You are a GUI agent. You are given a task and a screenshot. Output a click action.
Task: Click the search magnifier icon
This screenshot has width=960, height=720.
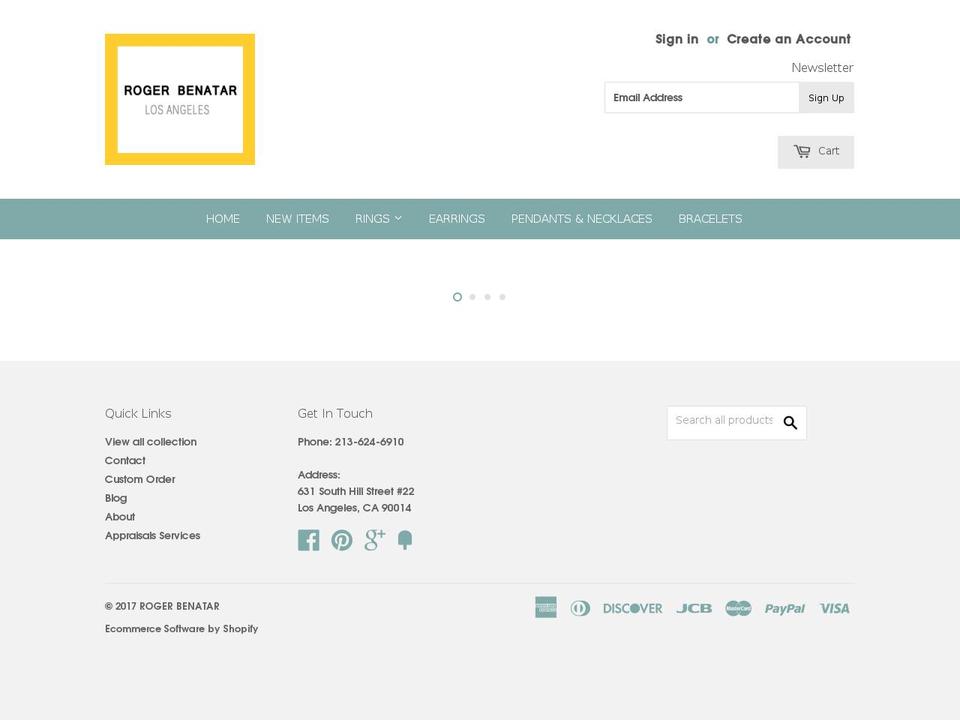coord(790,422)
